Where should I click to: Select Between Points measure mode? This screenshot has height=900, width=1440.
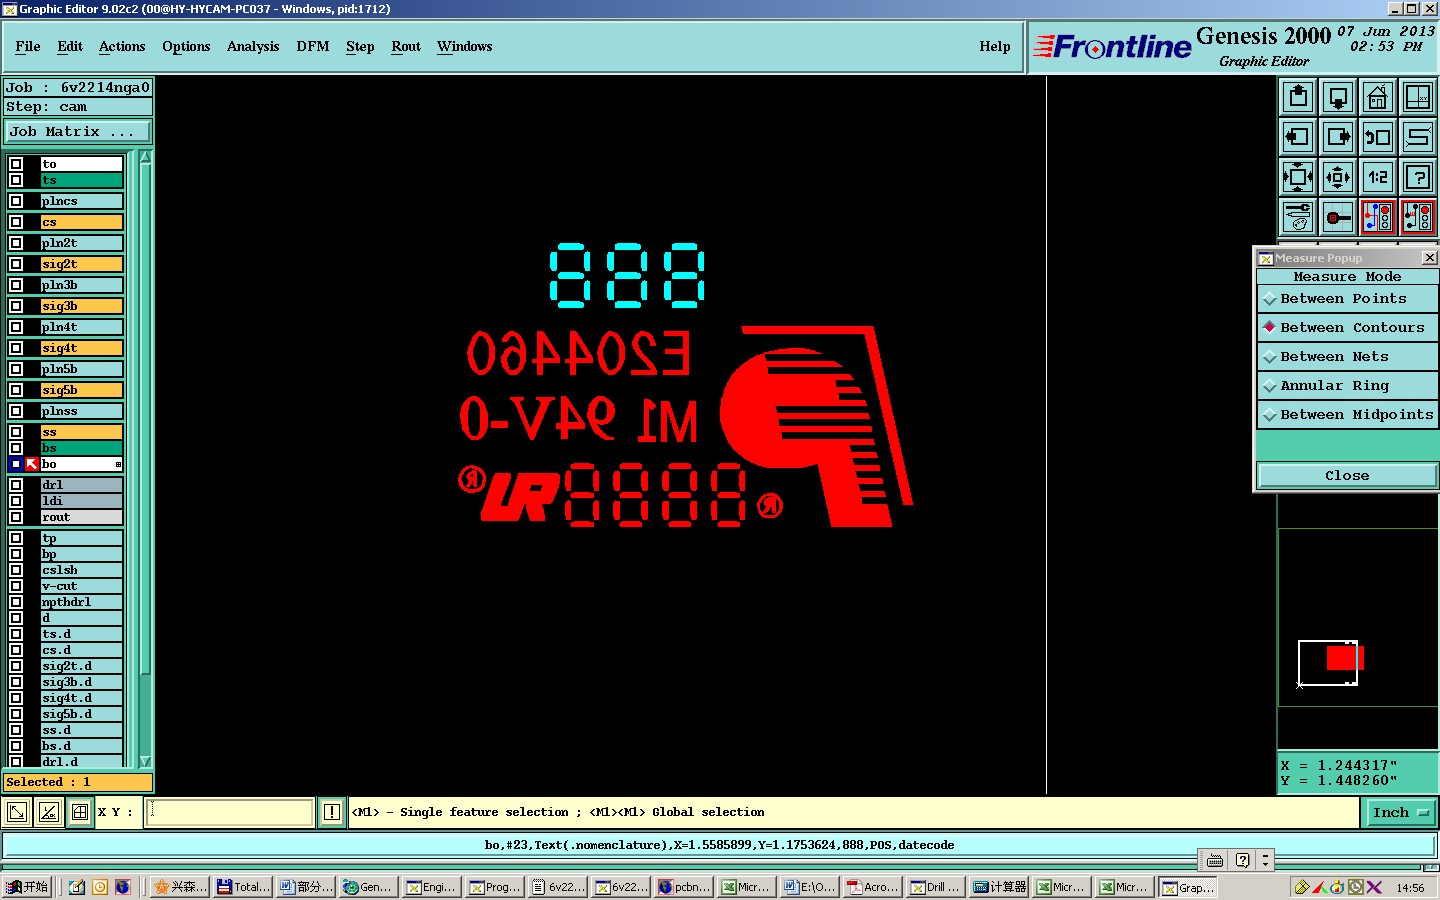click(x=1347, y=299)
